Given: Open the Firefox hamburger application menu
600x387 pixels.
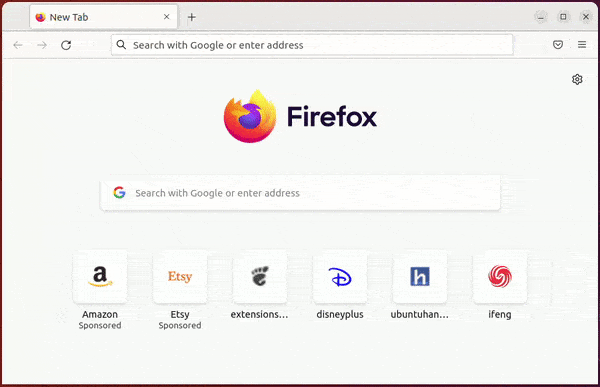Looking at the screenshot, I should [x=582, y=45].
